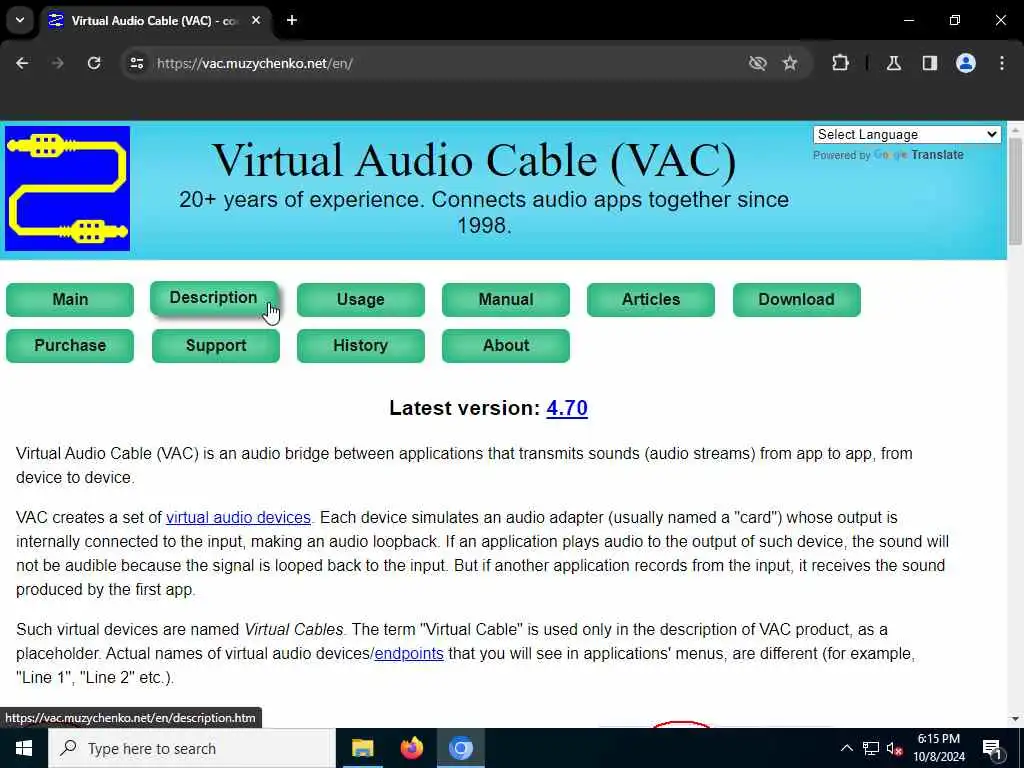View the History page
This screenshot has width=1024, height=768.
click(360, 345)
